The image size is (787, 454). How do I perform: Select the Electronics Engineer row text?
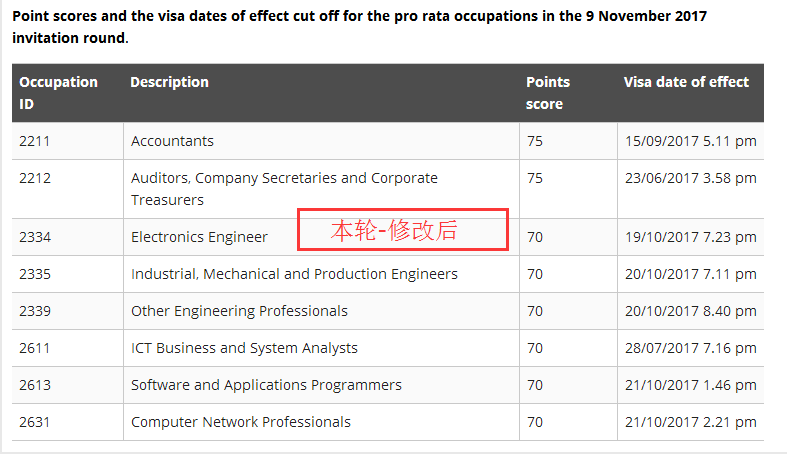tap(199, 237)
